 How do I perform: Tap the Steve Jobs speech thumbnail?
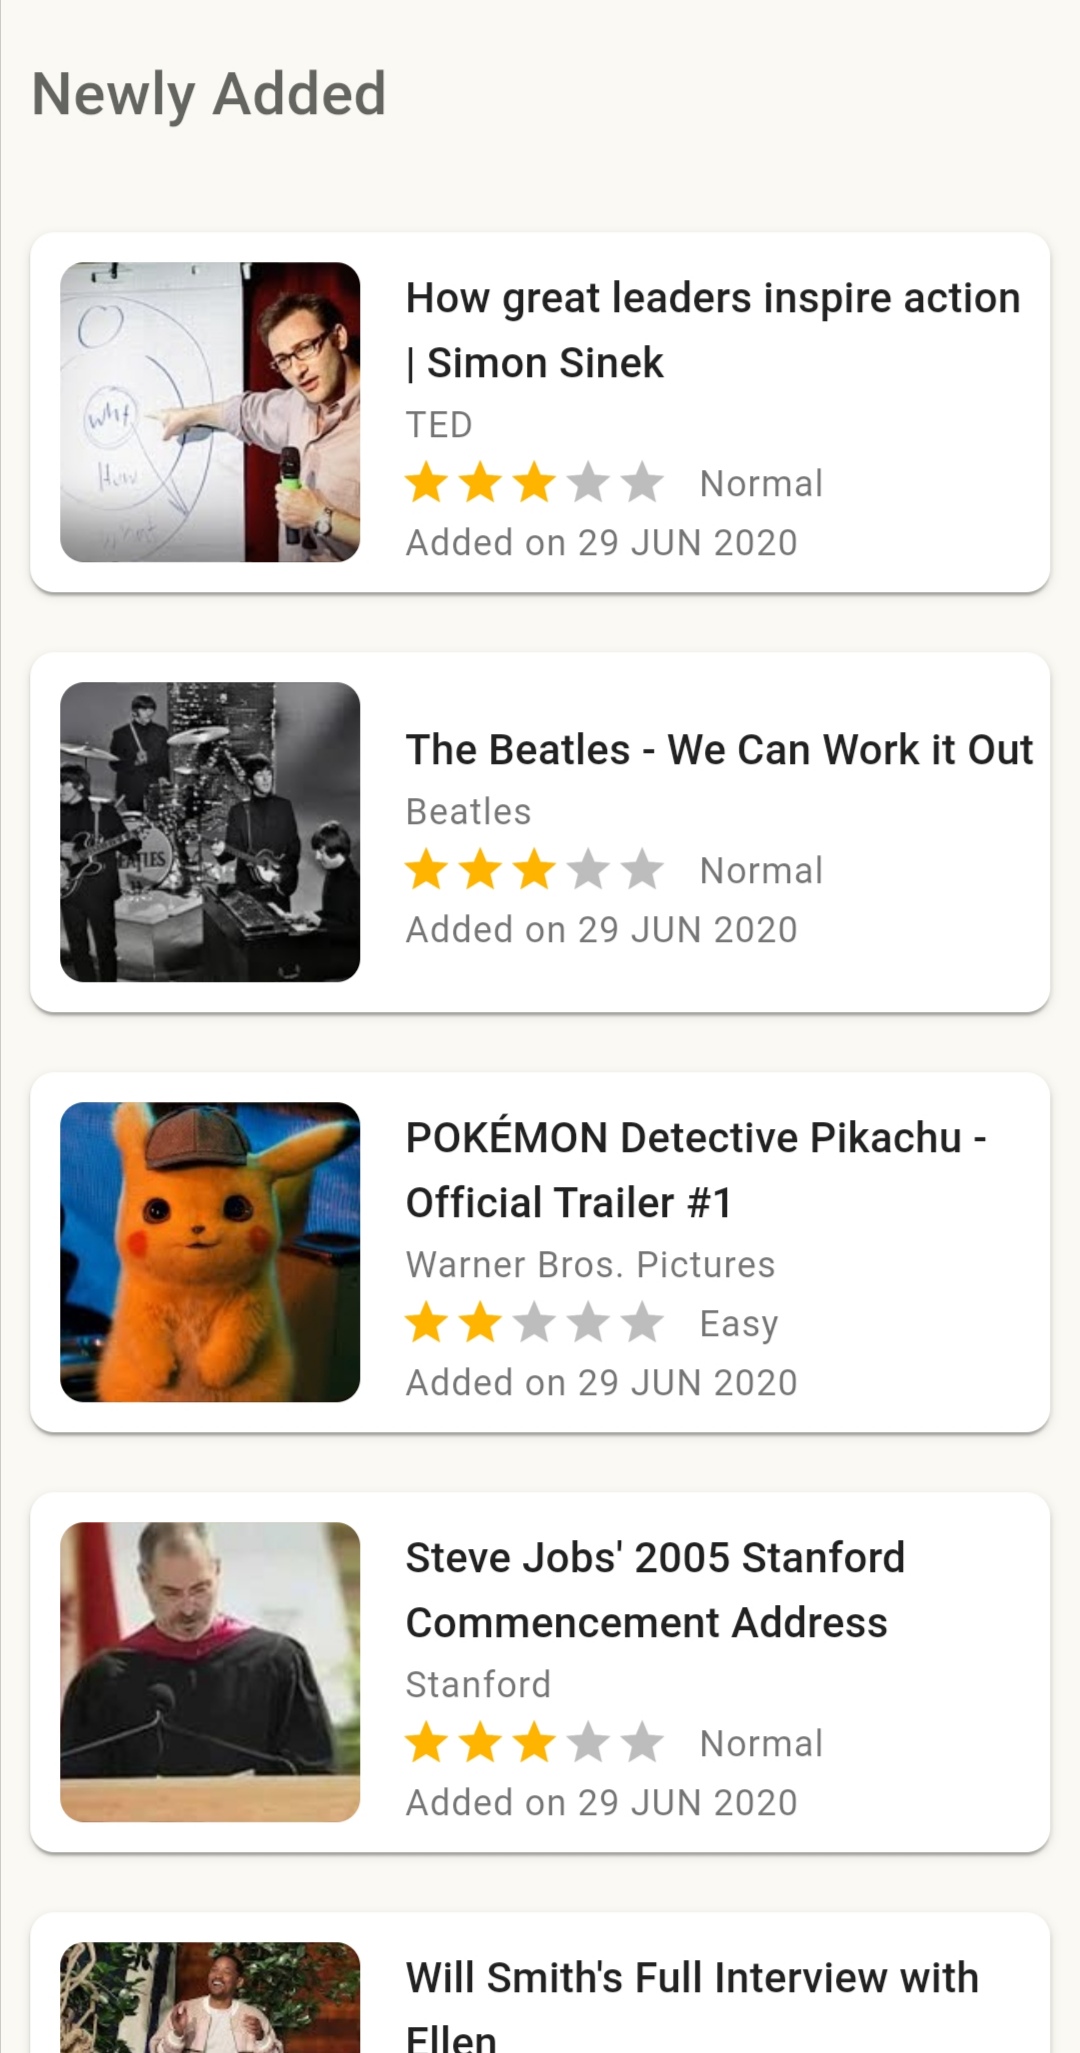tap(210, 1672)
